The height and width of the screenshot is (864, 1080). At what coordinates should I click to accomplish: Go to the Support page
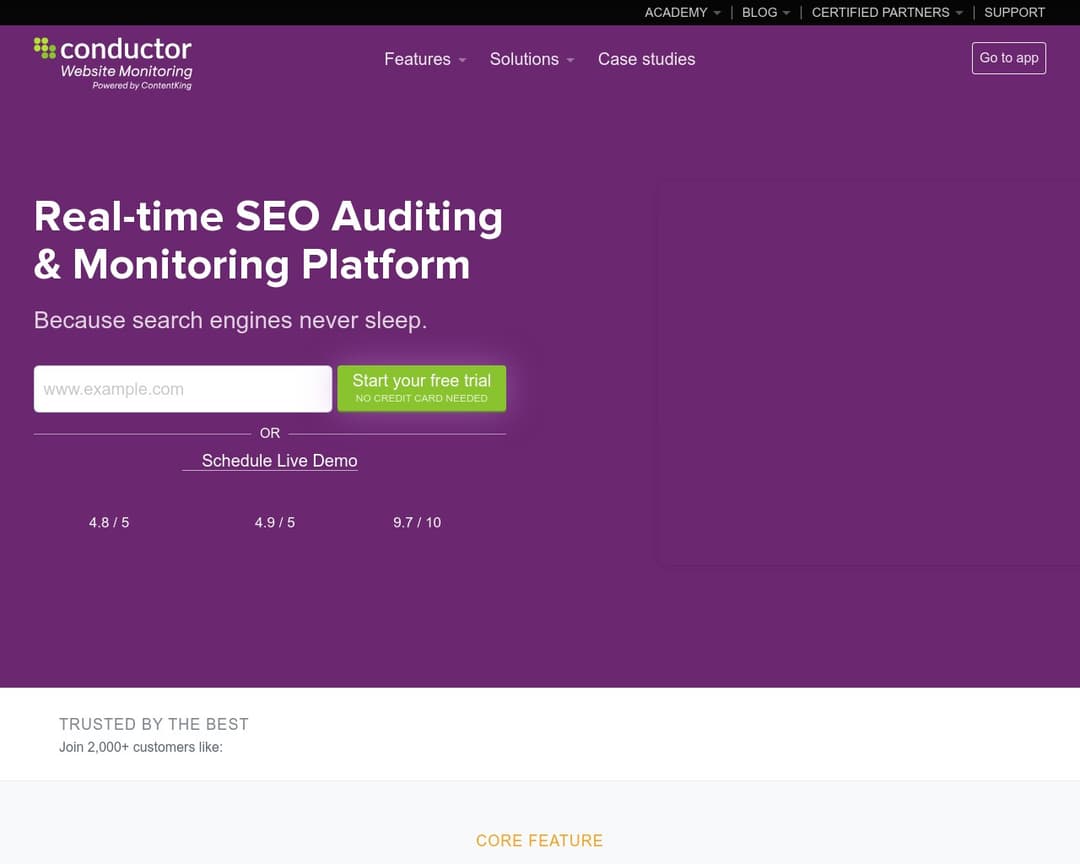[x=1014, y=13]
